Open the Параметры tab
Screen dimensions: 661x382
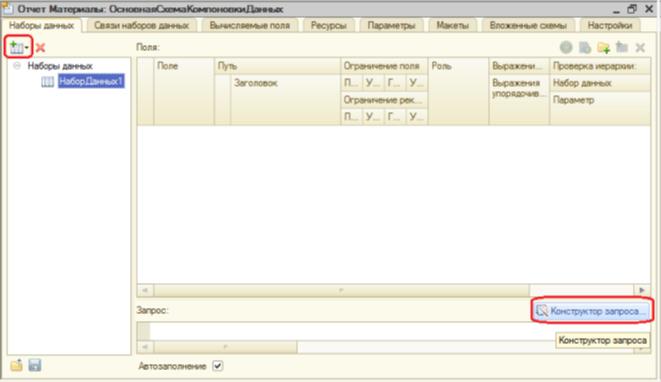tap(391, 25)
